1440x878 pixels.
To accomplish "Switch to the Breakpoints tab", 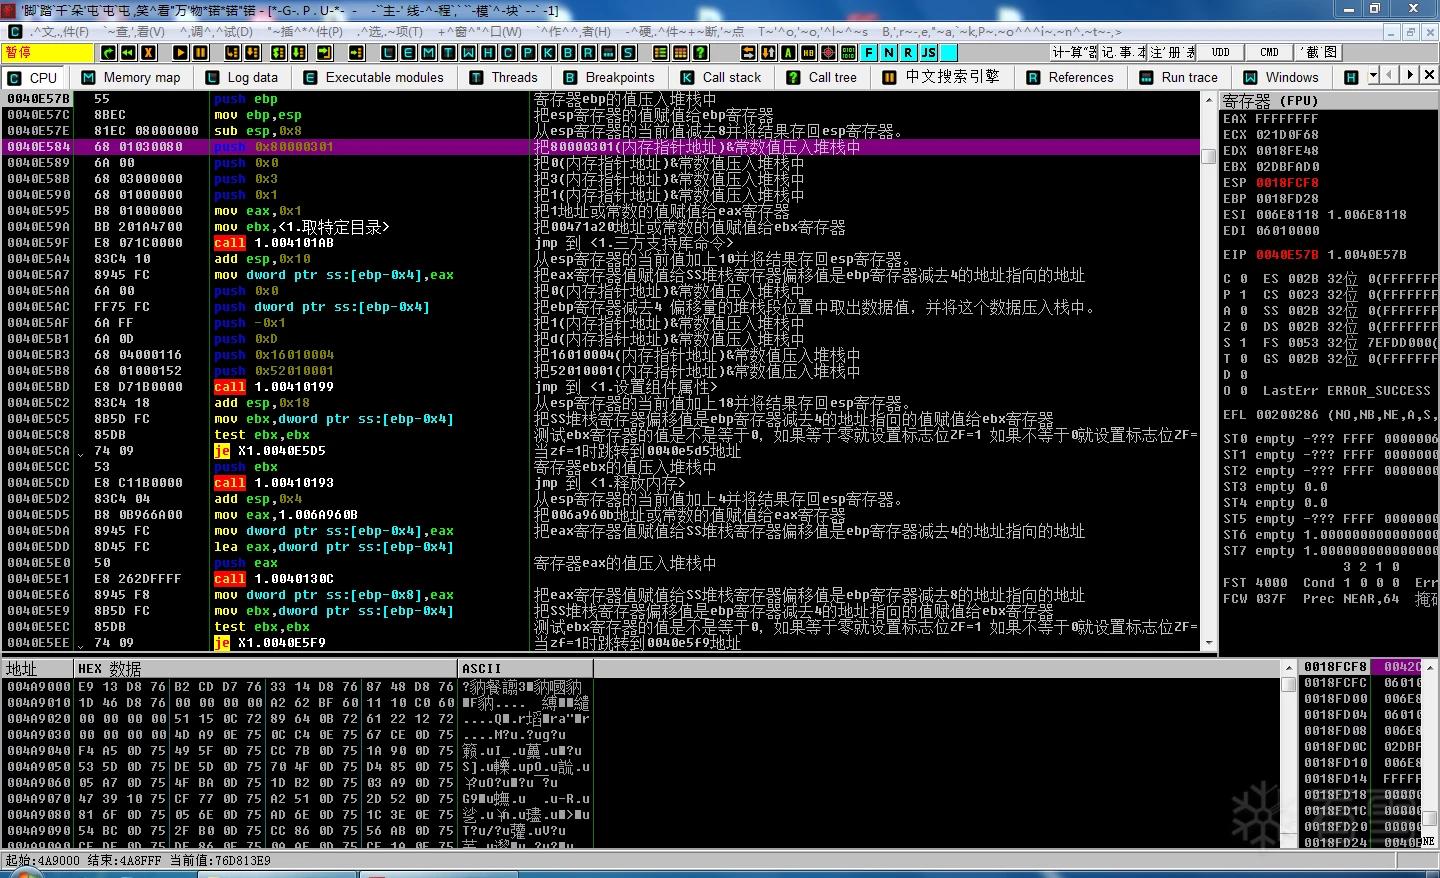I will point(609,77).
